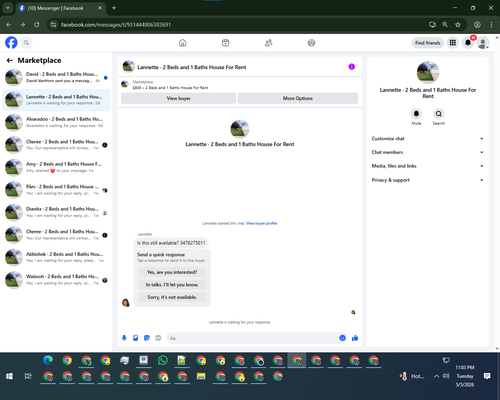500x400 pixels.
Task: Send 'Yes, are you interested?' quick response
Action: tap(172, 272)
